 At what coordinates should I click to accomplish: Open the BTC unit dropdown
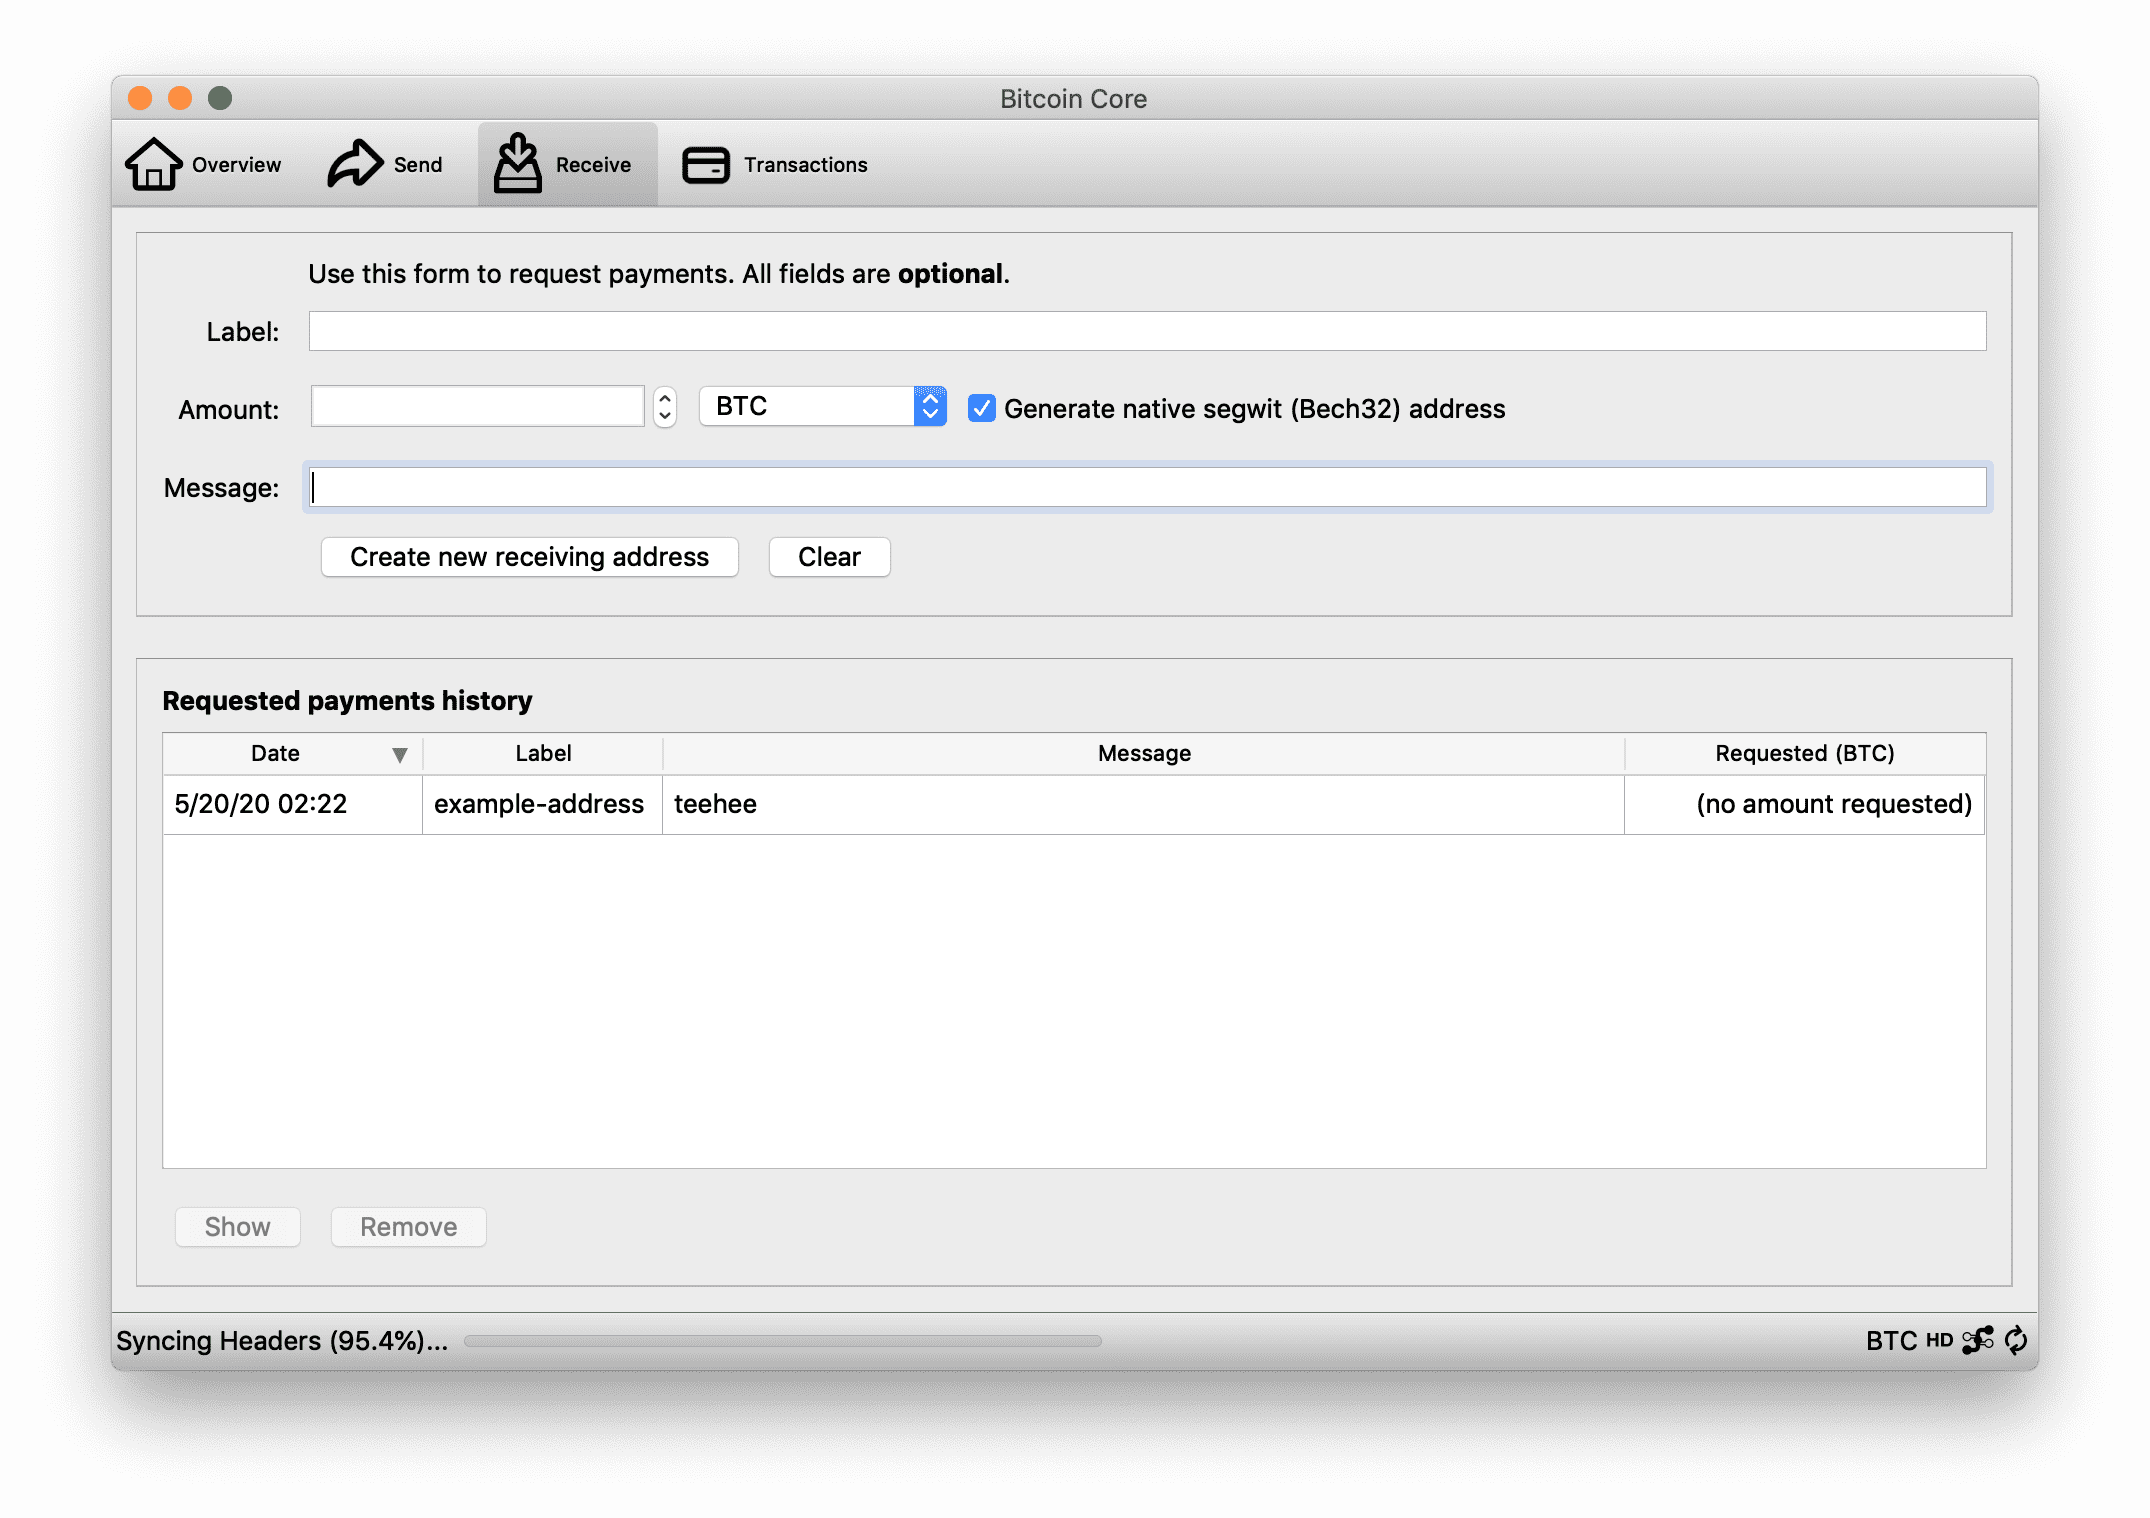pyautogui.click(x=822, y=406)
